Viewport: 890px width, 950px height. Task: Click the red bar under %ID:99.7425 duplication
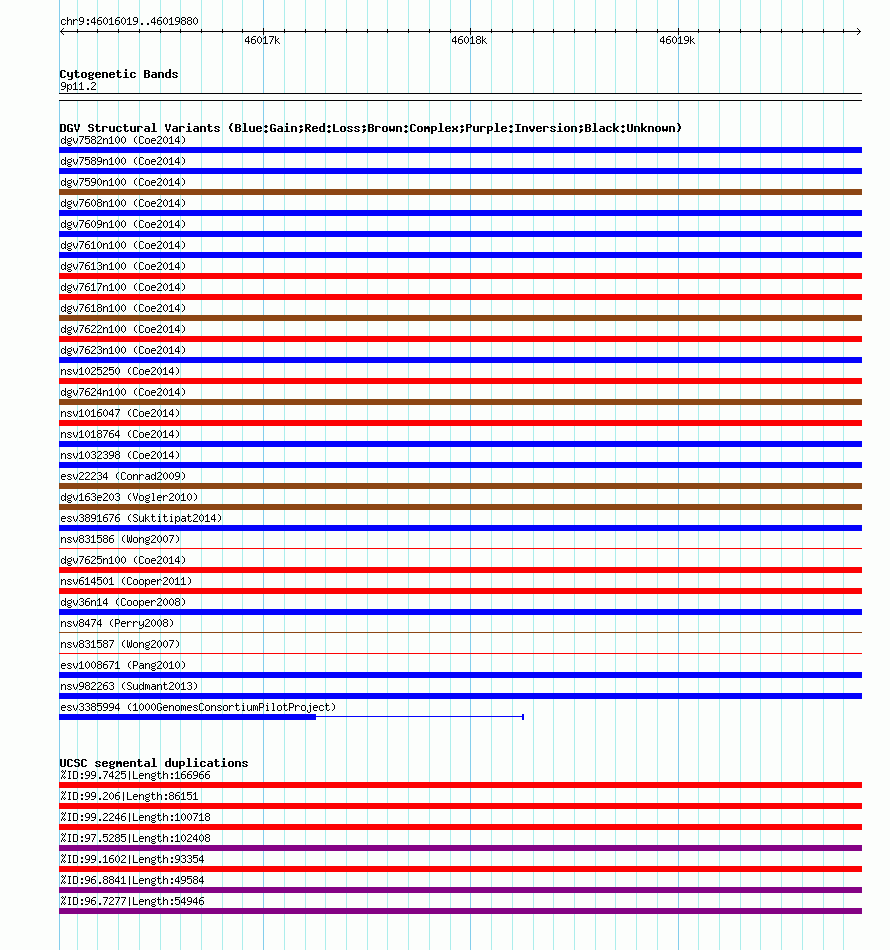pyautogui.click(x=460, y=785)
